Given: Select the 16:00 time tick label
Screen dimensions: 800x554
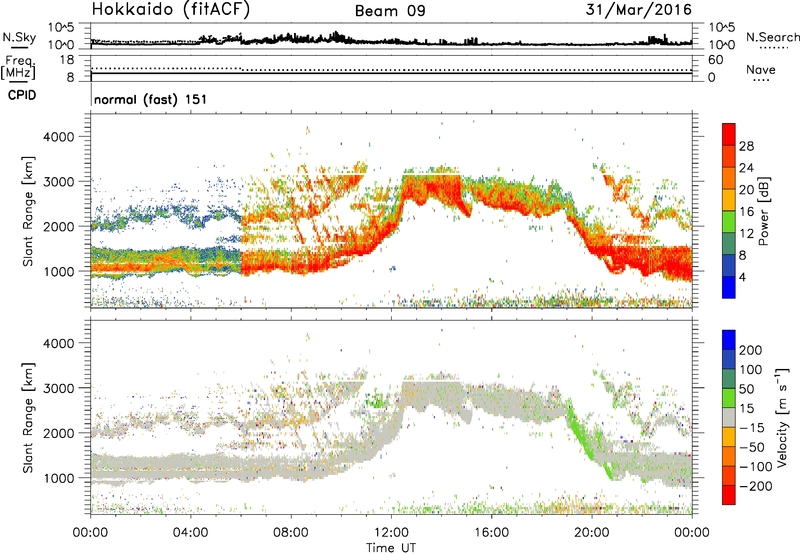Looking at the screenshot, I should click(491, 533).
